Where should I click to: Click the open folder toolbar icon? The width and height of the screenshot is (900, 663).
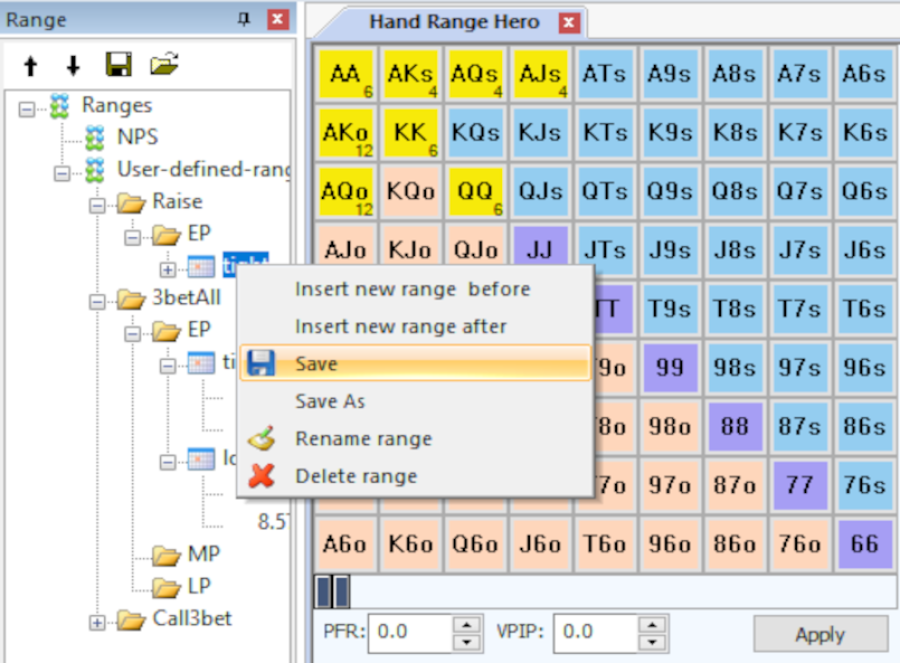pyautogui.click(x=164, y=66)
